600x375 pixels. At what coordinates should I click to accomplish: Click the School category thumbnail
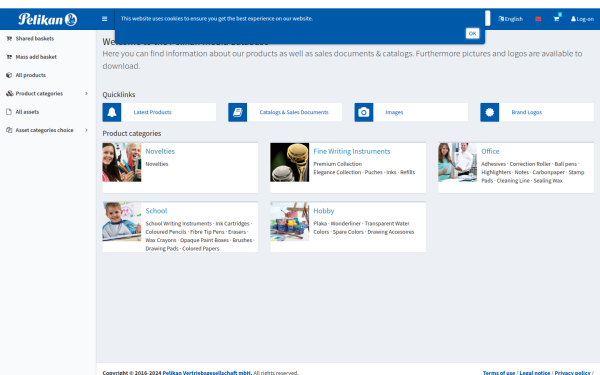pos(122,222)
